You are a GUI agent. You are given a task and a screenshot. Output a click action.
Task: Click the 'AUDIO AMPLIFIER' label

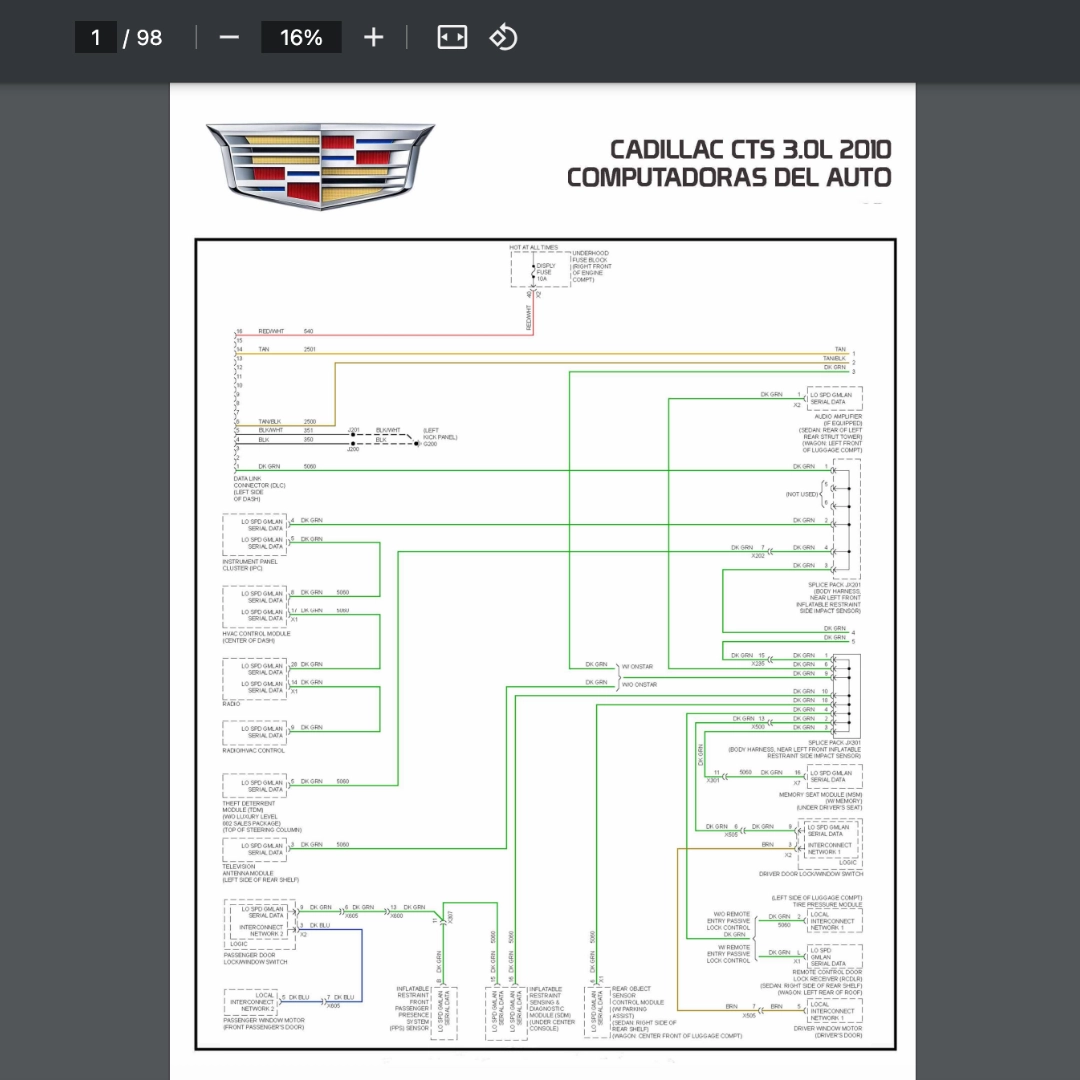(838, 417)
